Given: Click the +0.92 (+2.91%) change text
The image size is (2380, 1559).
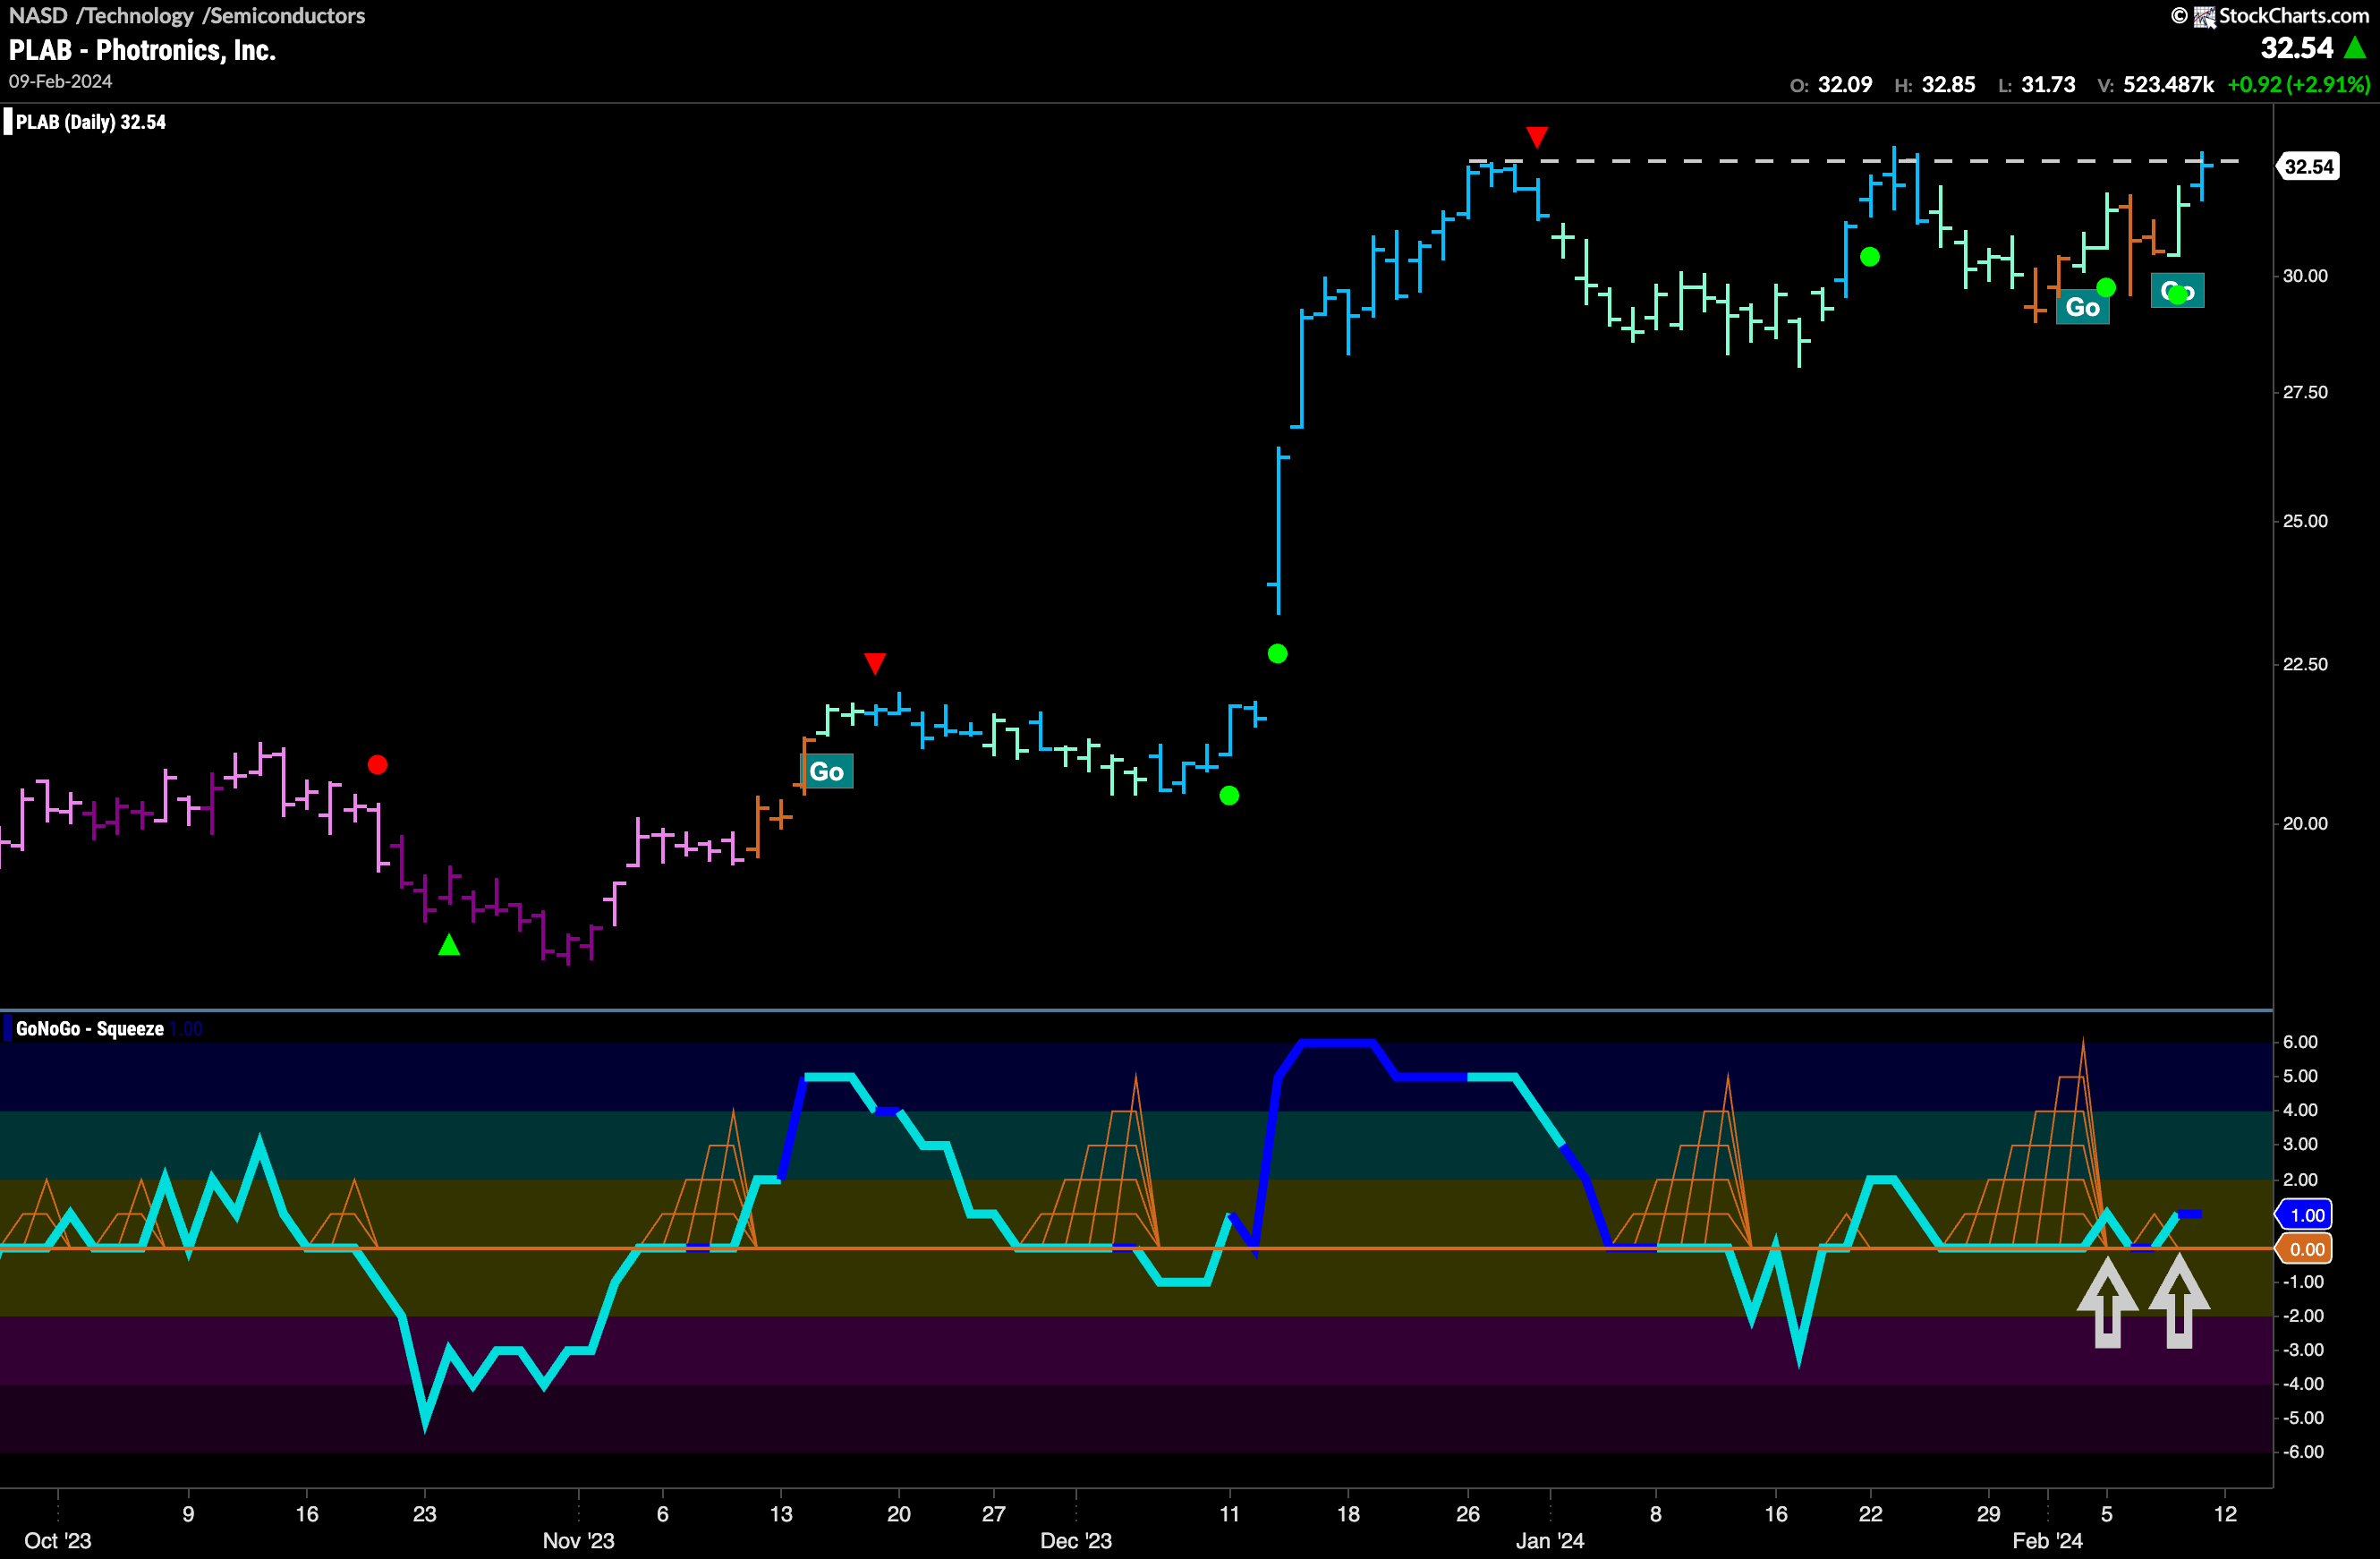Looking at the screenshot, I should coord(2298,85).
